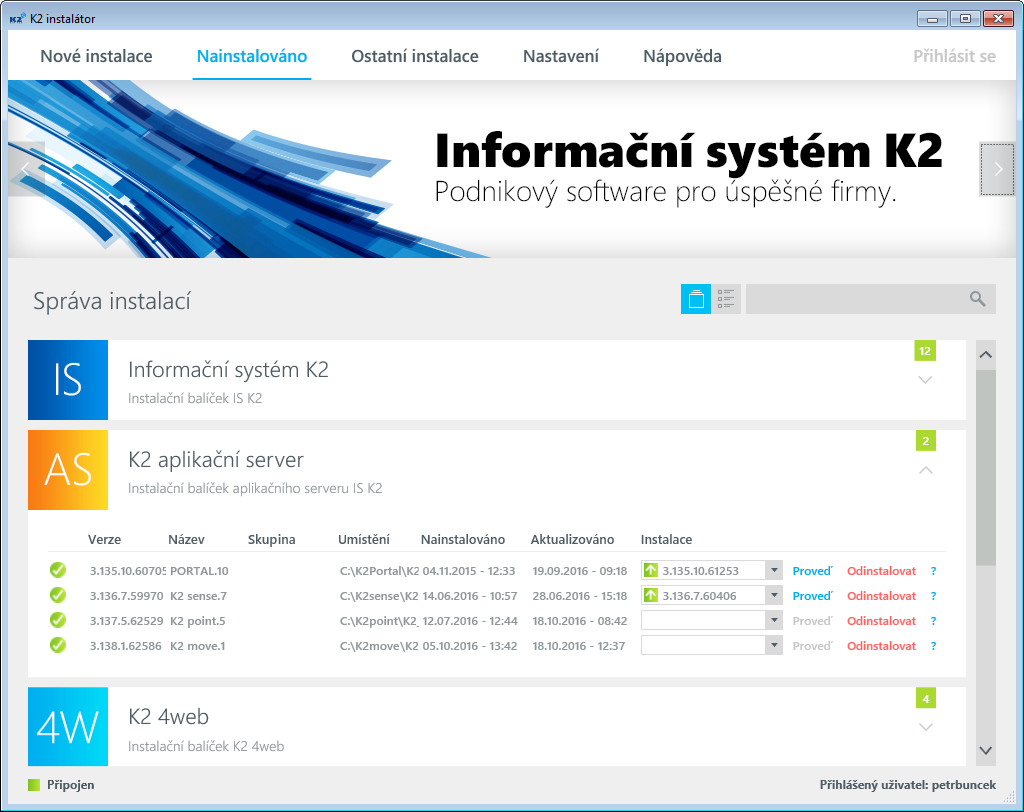
Task: Click the update arrow icon beside 3.136.7.60406
Action: tap(650, 595)
